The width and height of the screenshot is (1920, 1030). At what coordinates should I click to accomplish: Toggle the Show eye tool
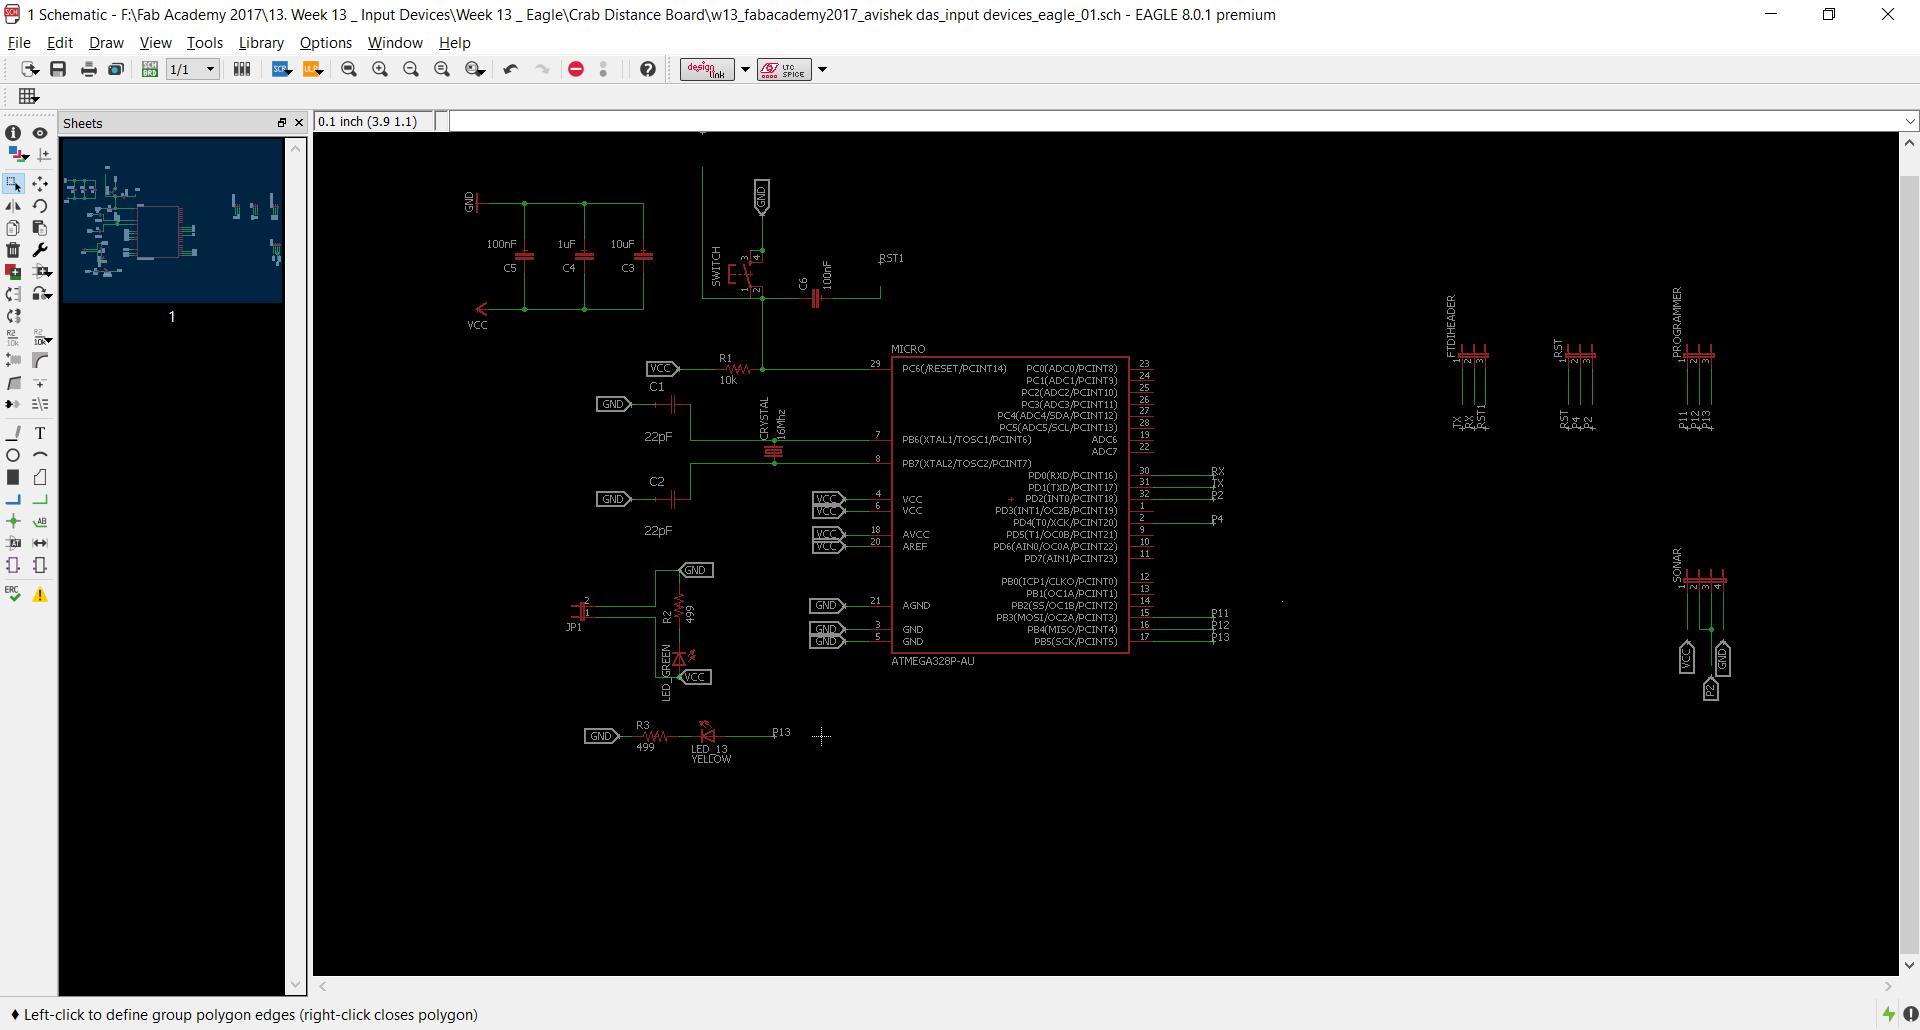[x=40, y=133]
